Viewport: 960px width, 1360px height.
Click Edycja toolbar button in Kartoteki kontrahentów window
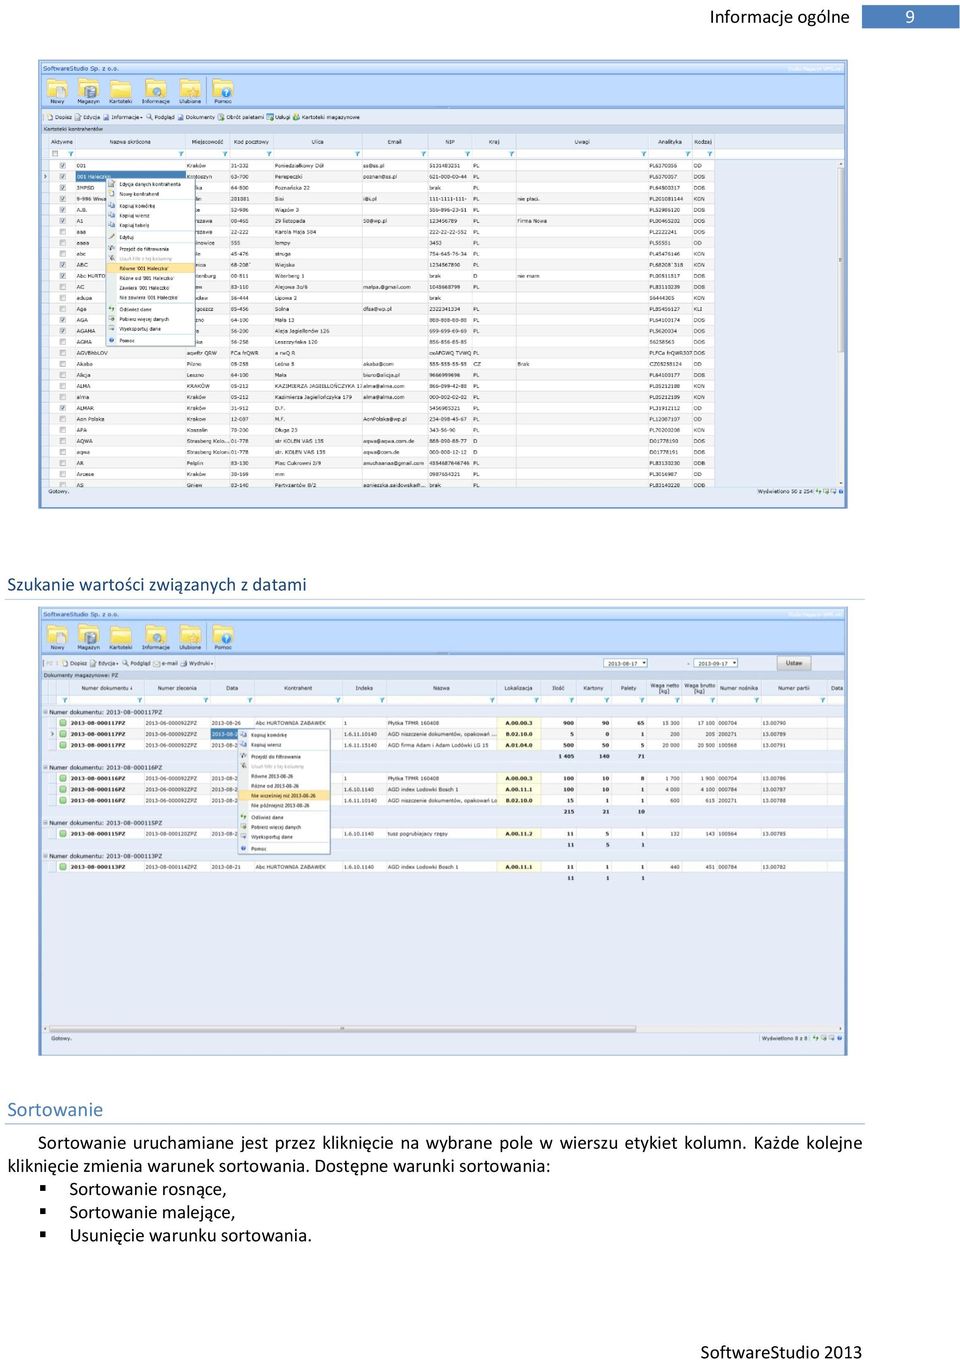click(88, 117)
